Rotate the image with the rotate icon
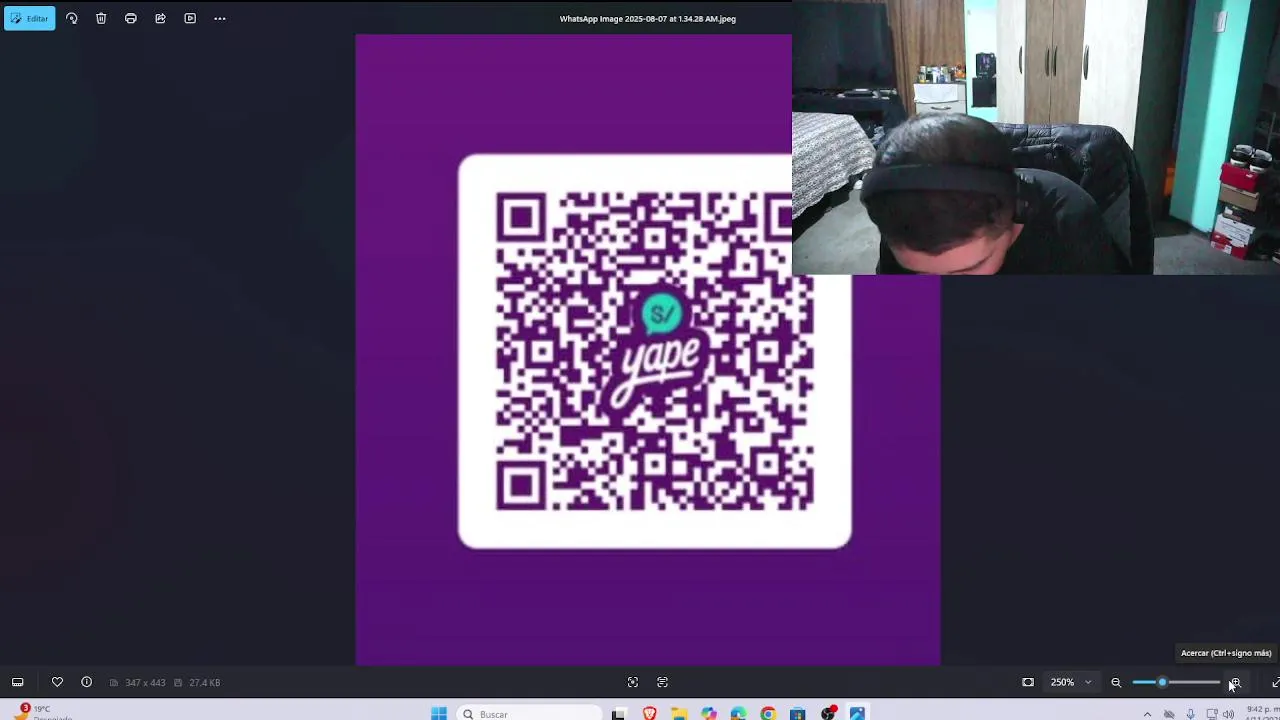Viewport: 1280px width, 720px height. 72,18
